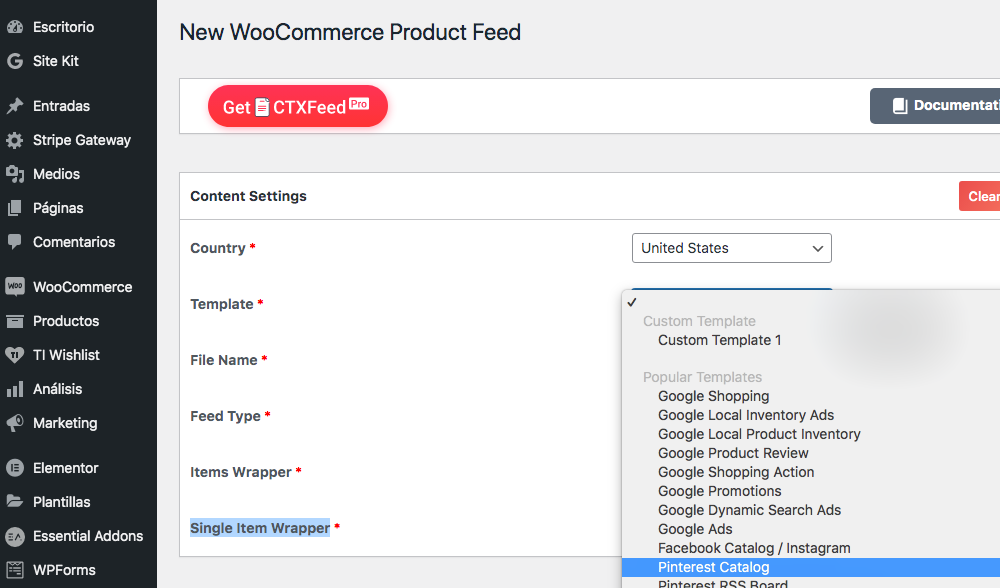Viewport: 1000px width, 588px height.
Task: Choose Google Shopping template
Action: click(714, 396)
